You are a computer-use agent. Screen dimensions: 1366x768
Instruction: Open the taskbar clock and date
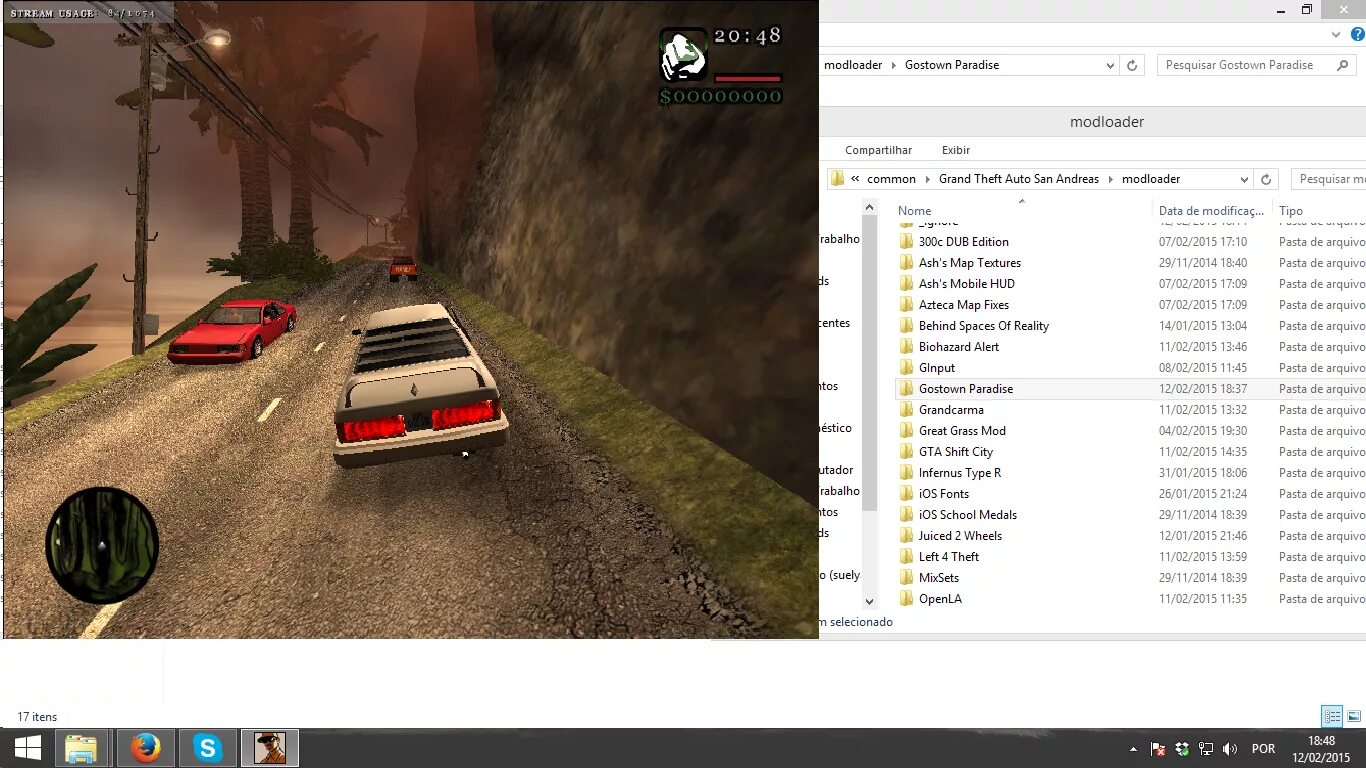pyautogui.click(x=1321, y=749)
